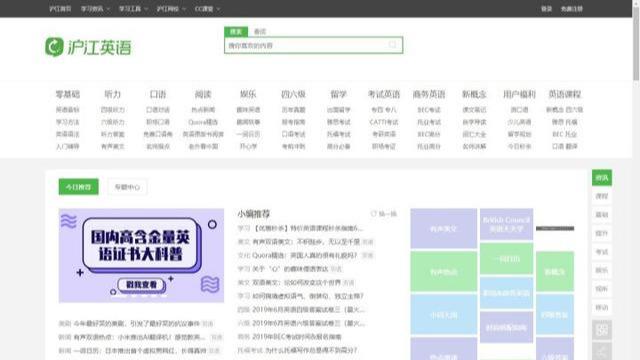Select the 娱乐 item in right sidebar

(x=602, y=270)
